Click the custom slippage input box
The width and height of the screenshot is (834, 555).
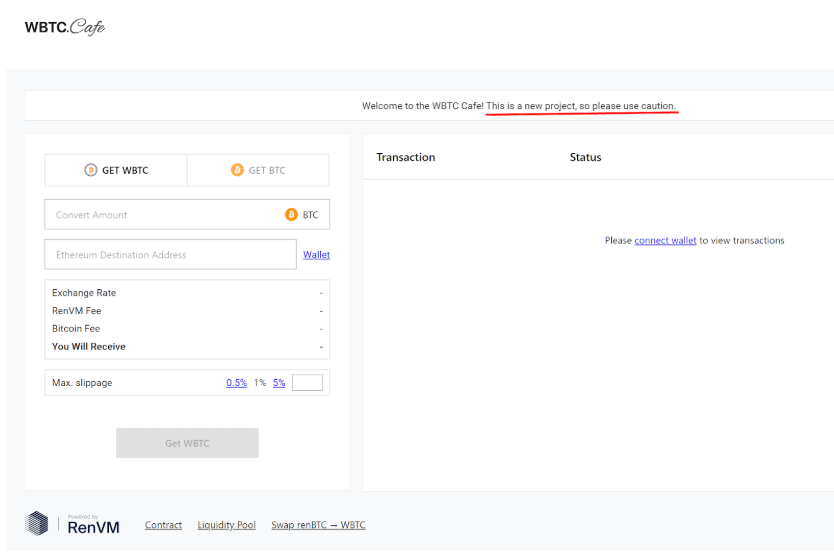click(307, 383)
